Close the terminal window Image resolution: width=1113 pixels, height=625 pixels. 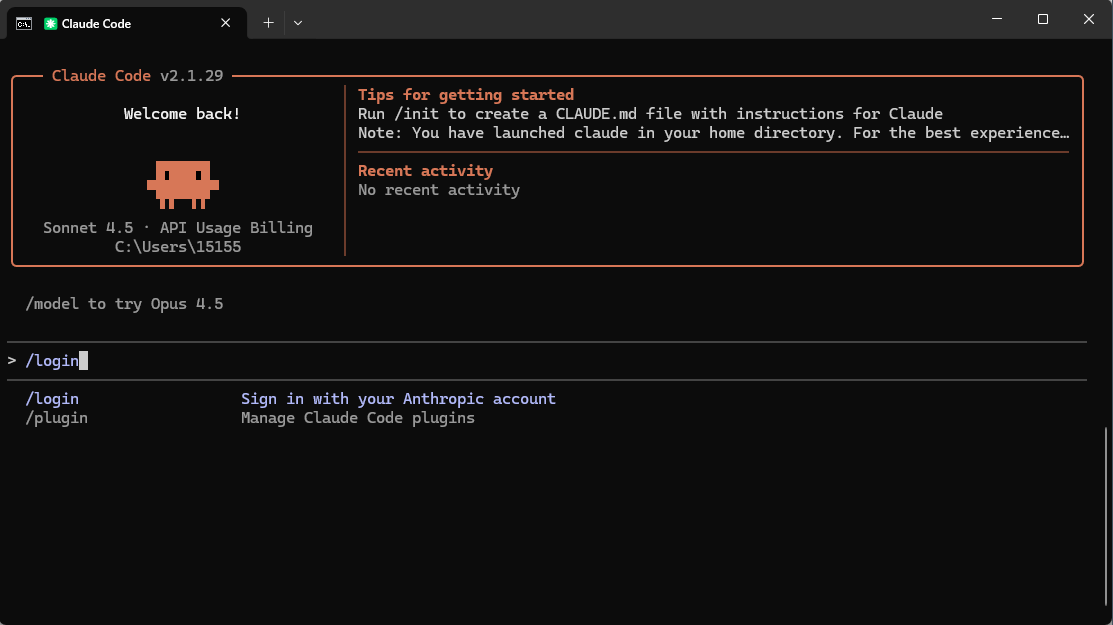[x=1088, y=20]
